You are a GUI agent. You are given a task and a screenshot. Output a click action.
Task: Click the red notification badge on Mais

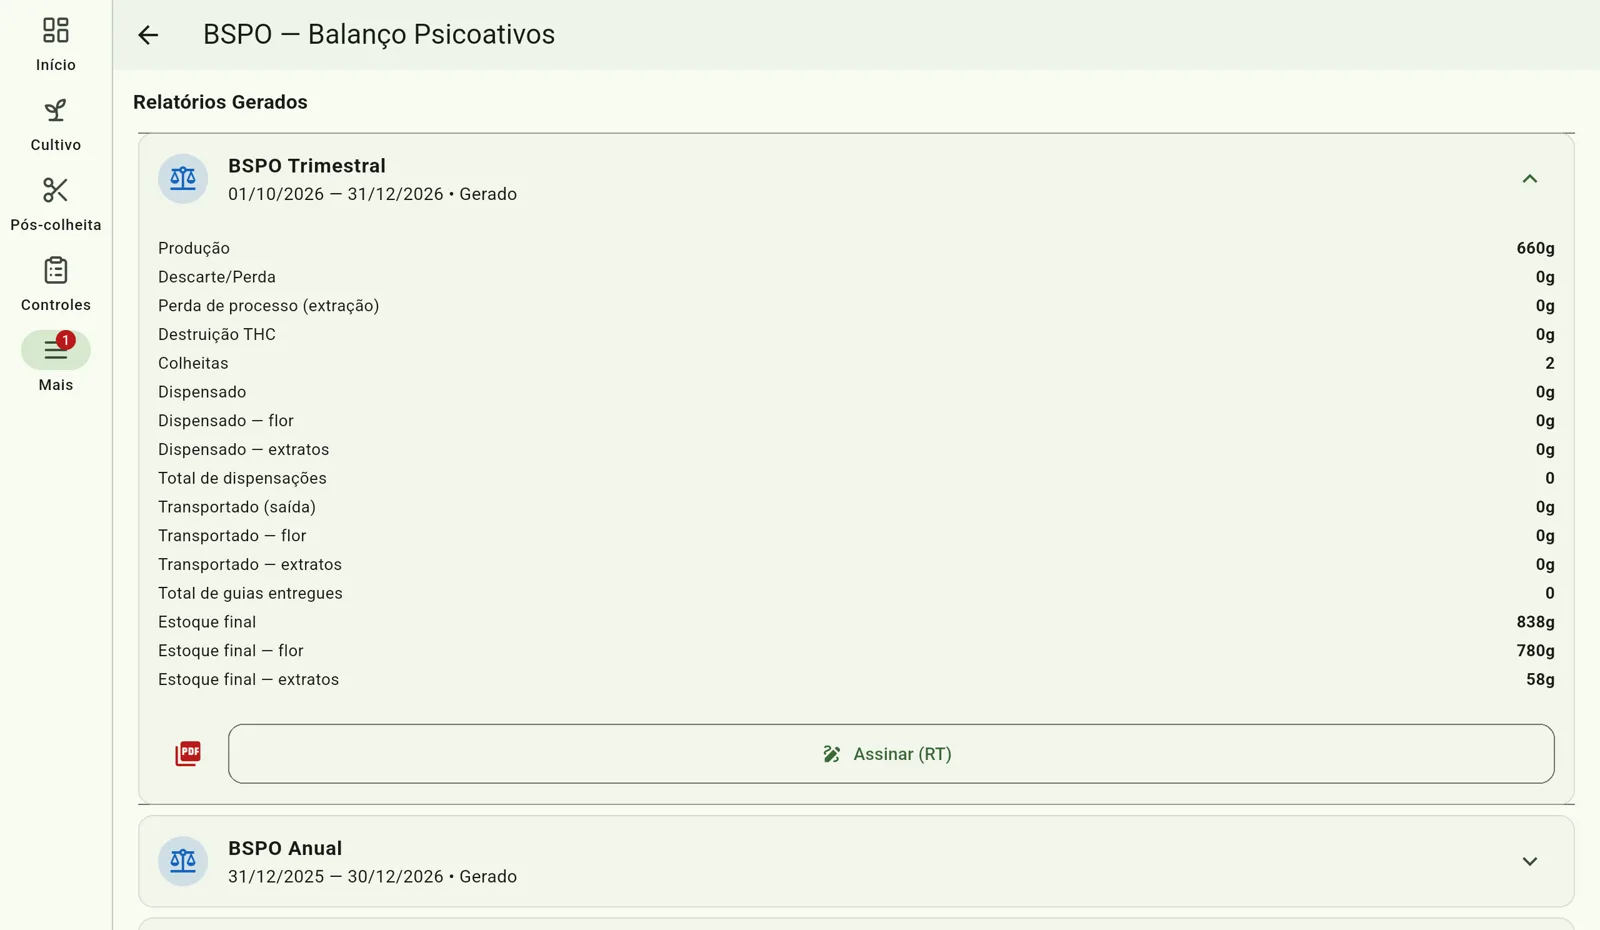pos(66,340)
